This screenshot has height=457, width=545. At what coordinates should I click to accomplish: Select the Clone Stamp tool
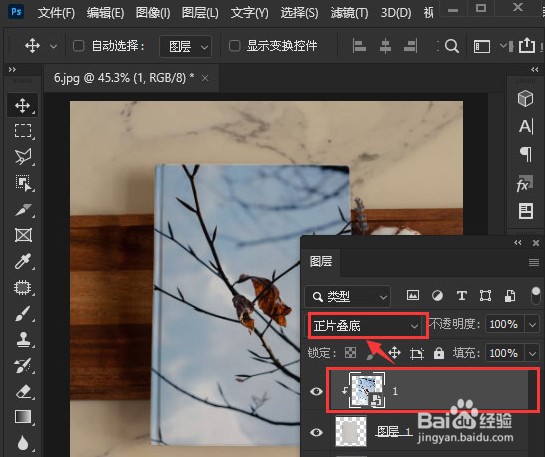[x=23, y=340]
